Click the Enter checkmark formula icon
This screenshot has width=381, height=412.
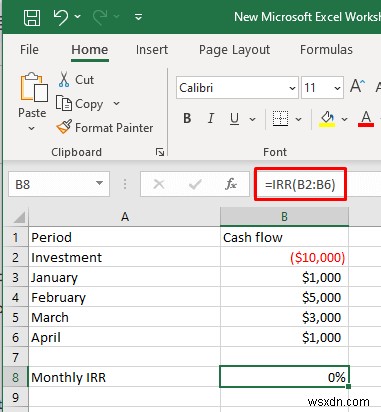point(195,184)
